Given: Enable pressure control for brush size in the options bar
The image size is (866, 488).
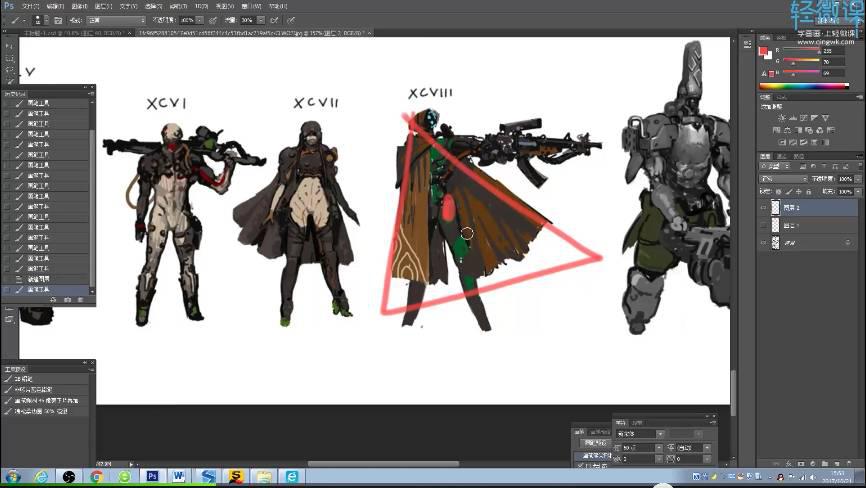Looking at the screenshot, I should [x=291, y=20].
